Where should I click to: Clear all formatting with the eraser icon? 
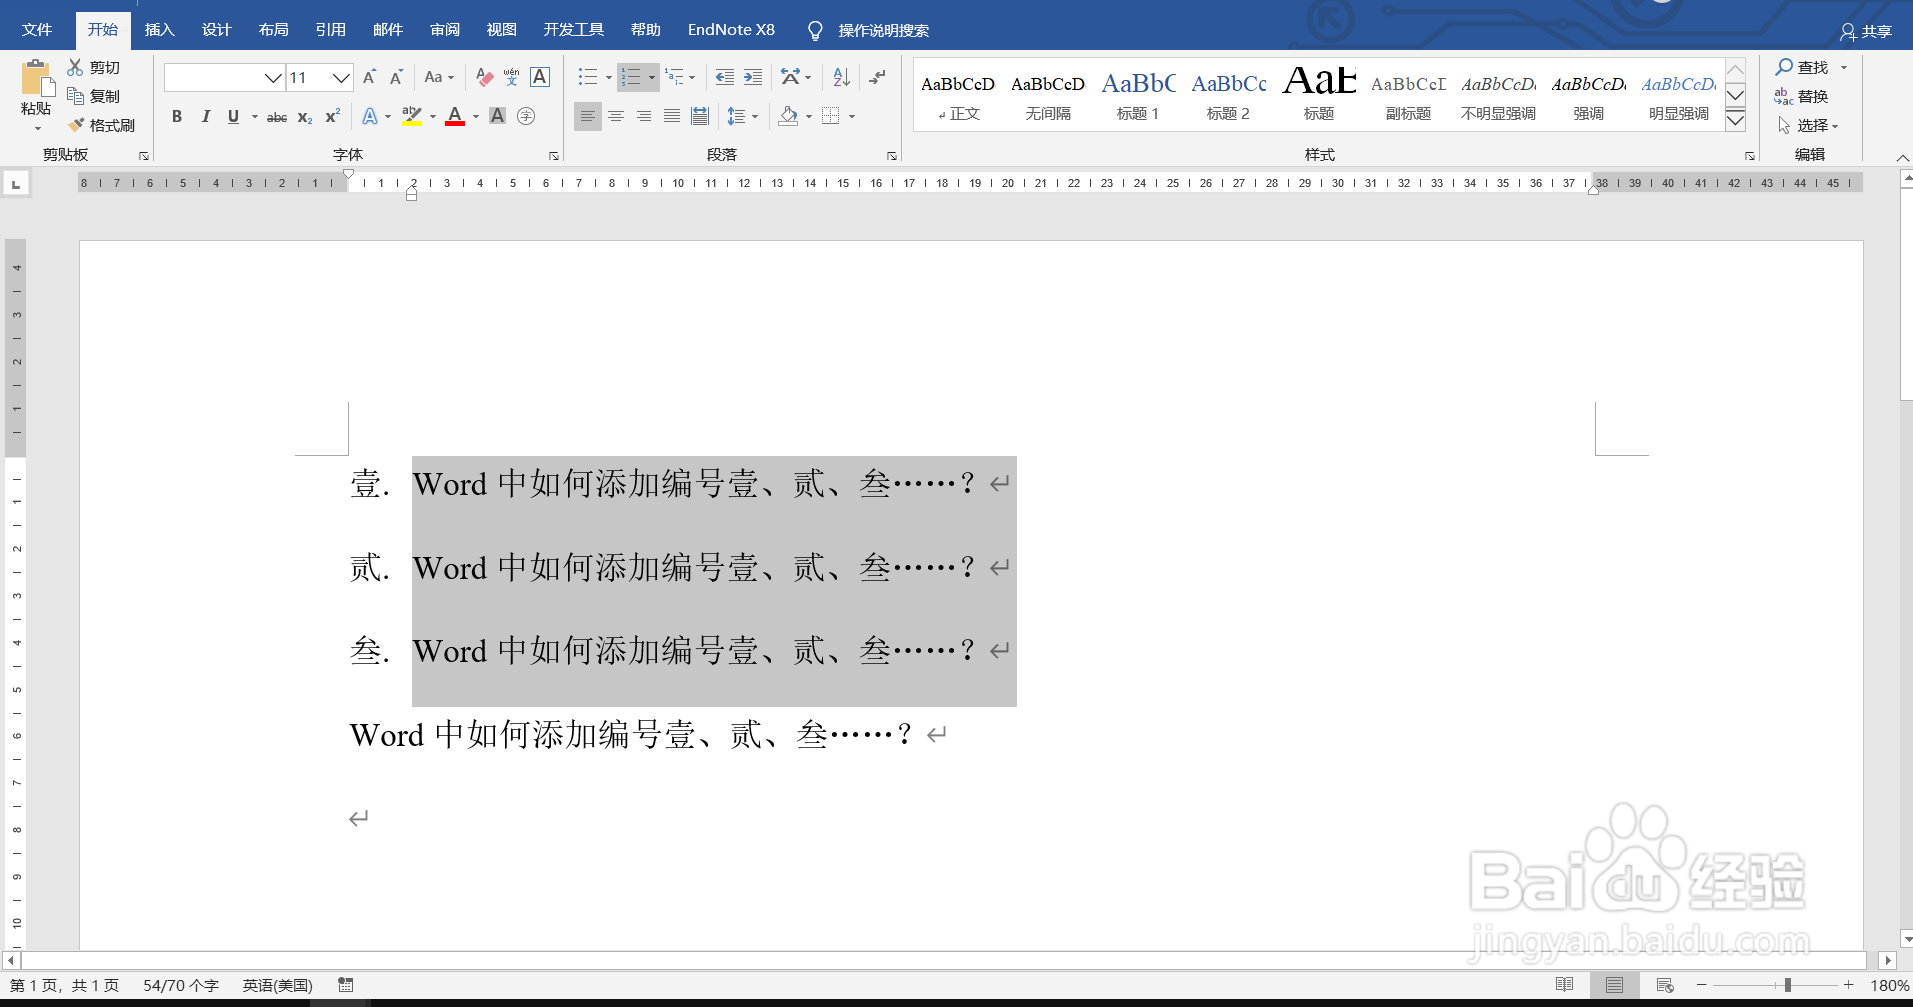coord(484,77)
